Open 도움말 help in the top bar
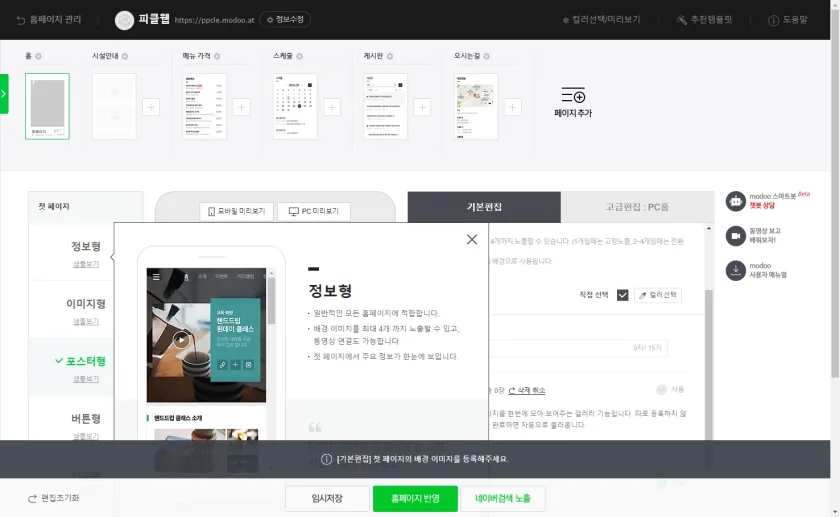Image resolution: width=840 pixels, height=517 pixels. tap(788, 20)
